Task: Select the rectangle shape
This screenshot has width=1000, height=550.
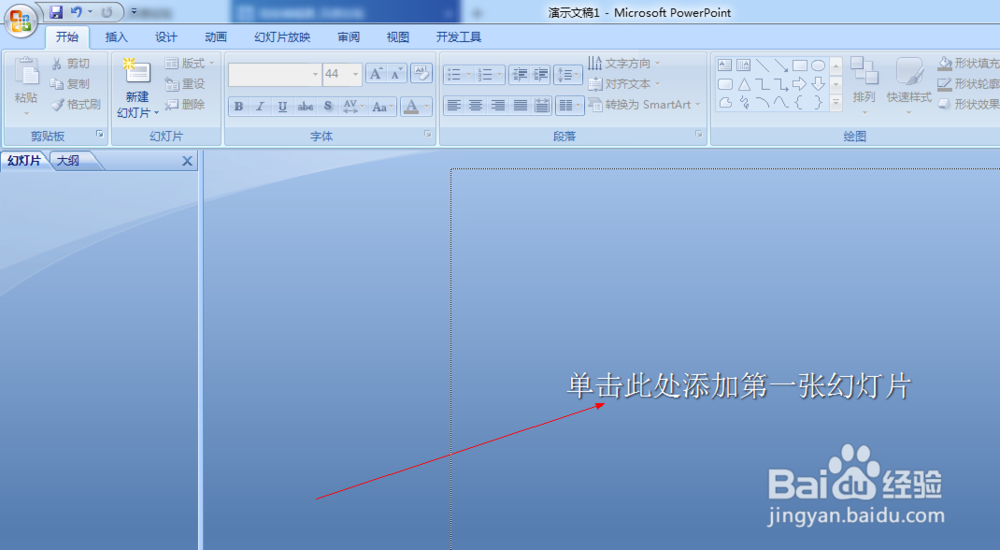Action: click(800, 64)
